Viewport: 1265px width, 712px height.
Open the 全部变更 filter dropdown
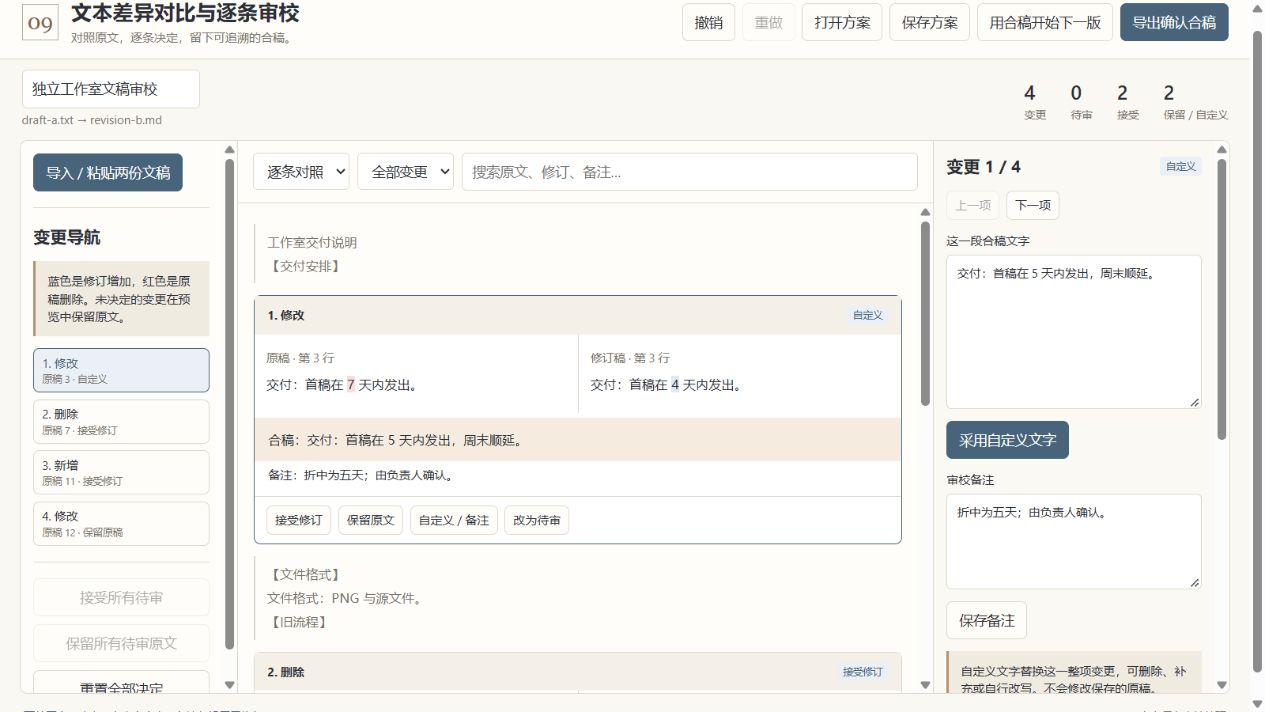coord(405,172)
